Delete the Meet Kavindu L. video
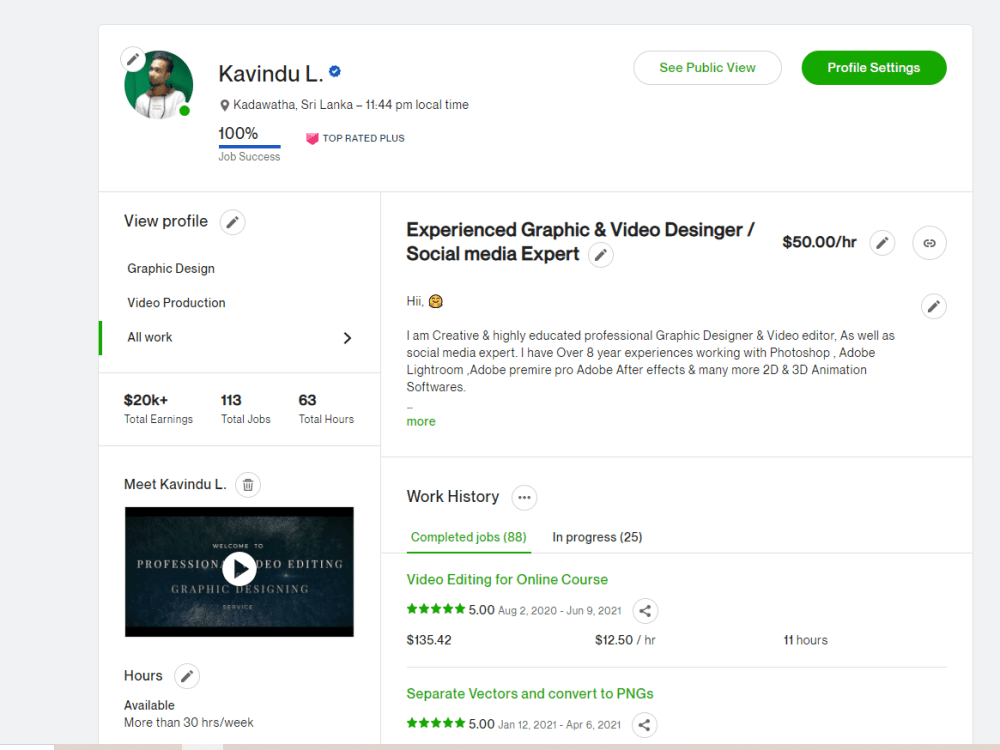1000x750 pixels. coord(248,485)
